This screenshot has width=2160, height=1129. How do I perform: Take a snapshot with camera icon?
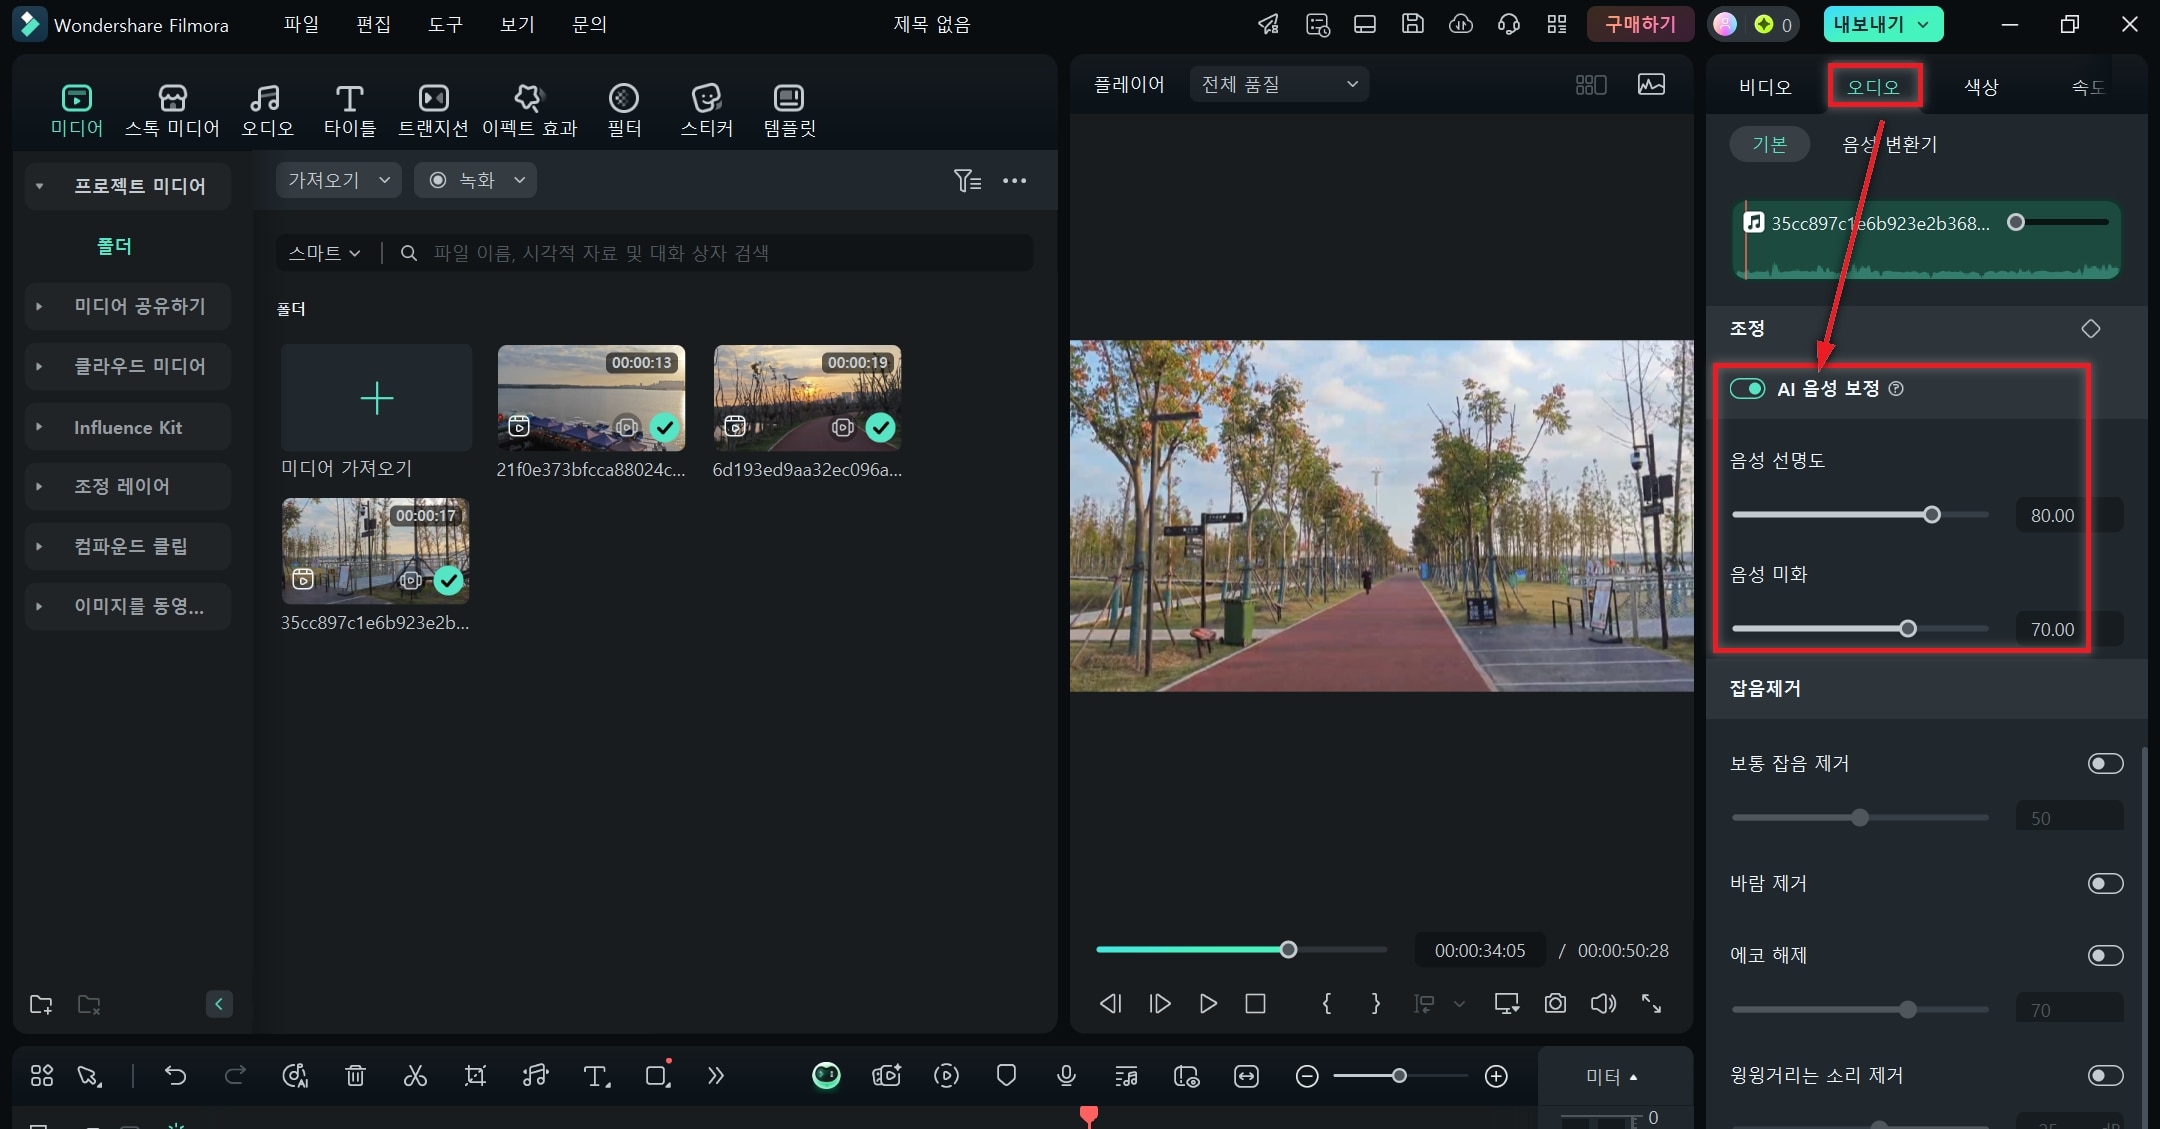pyautogui.click(x=1555, y=1003)
